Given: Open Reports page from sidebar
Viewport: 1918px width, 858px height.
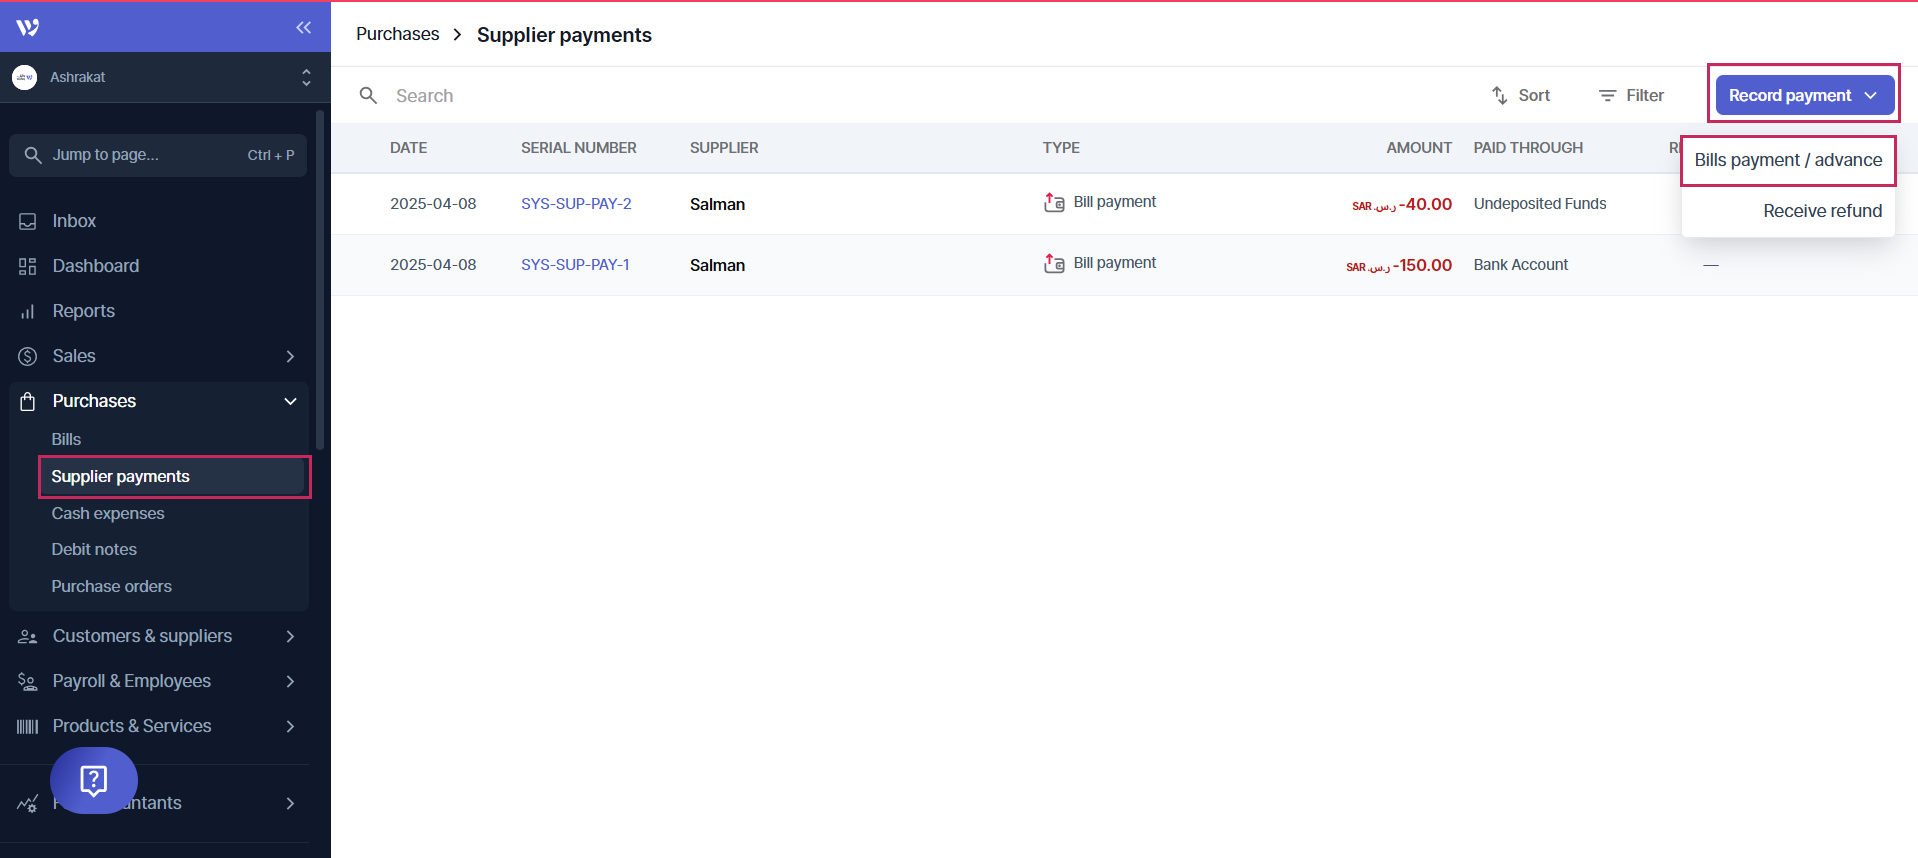Looking at the screenshot, I should (x=83, y=311).
